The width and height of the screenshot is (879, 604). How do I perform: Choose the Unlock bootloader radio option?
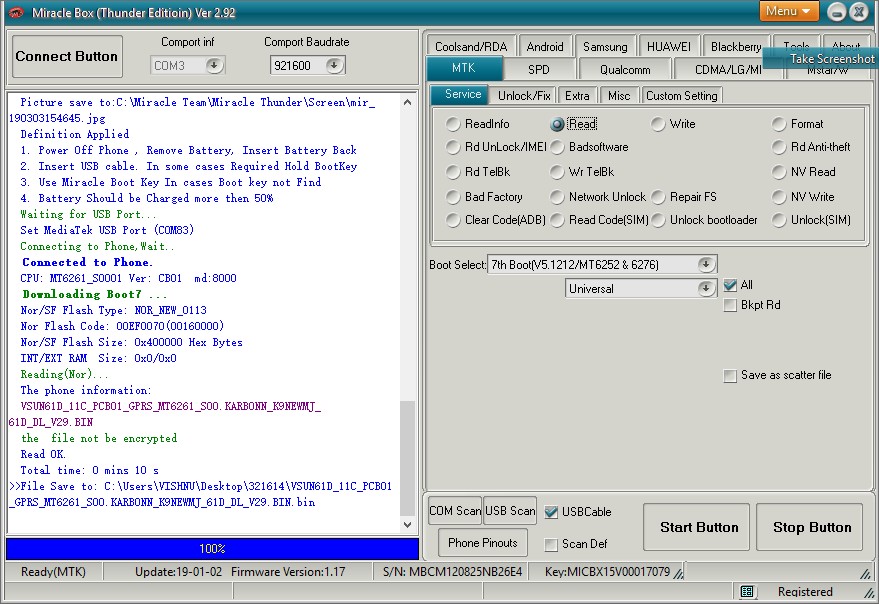pos(704,220)
